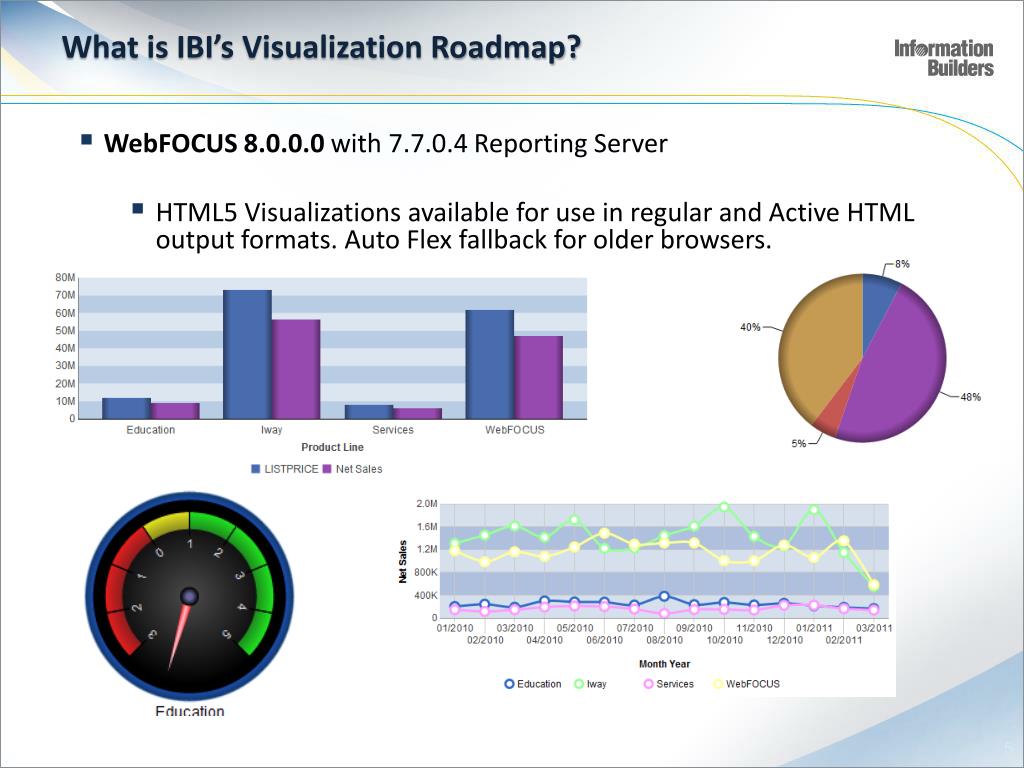
Task: Click the "01/2010" x-axis label
Action: 455,628
